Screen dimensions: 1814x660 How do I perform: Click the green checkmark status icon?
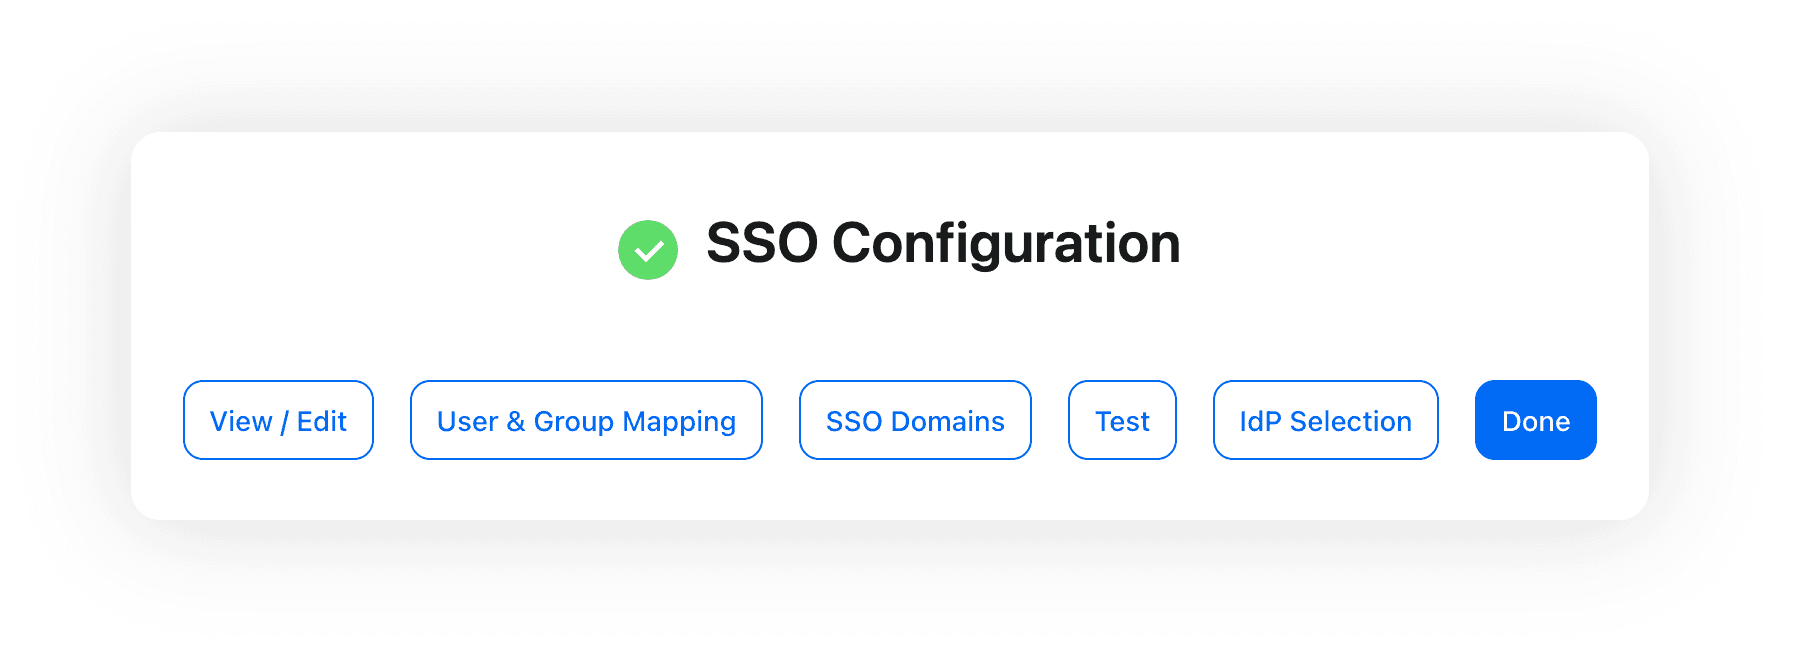pos(648,250)
